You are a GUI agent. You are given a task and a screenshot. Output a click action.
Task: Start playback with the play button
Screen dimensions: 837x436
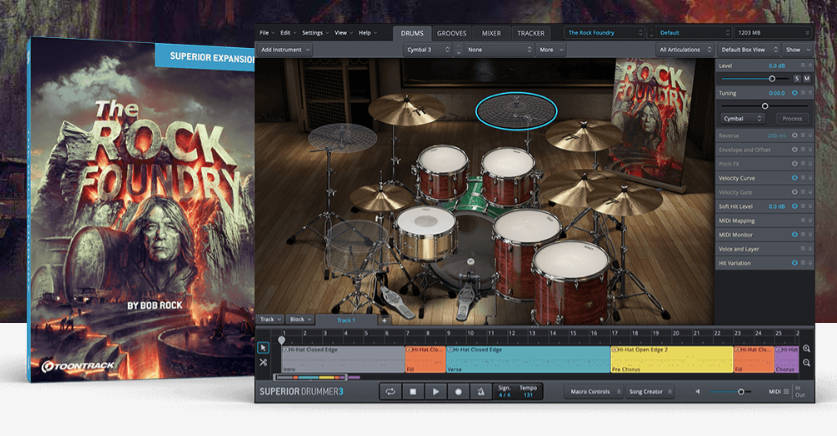(436, 392)
